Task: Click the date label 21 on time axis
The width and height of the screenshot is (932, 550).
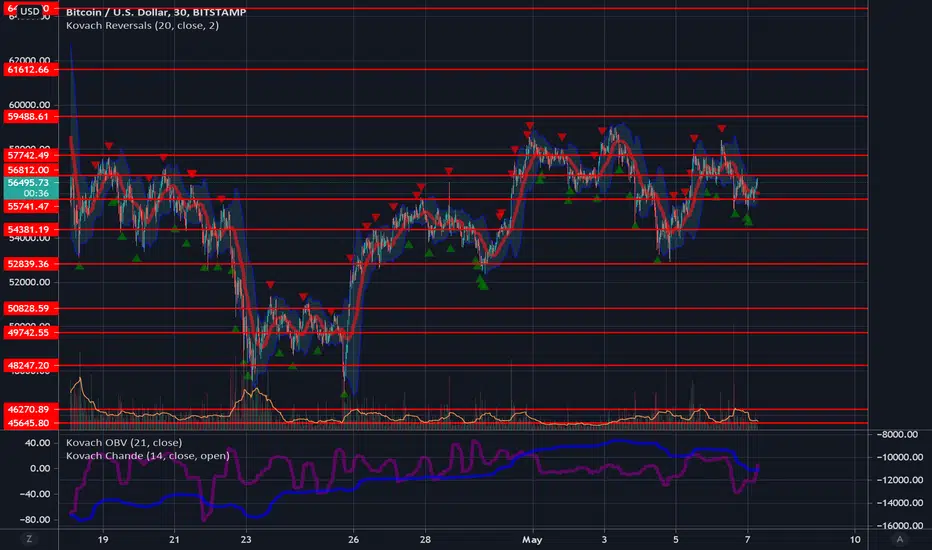Action: point(174,540)
